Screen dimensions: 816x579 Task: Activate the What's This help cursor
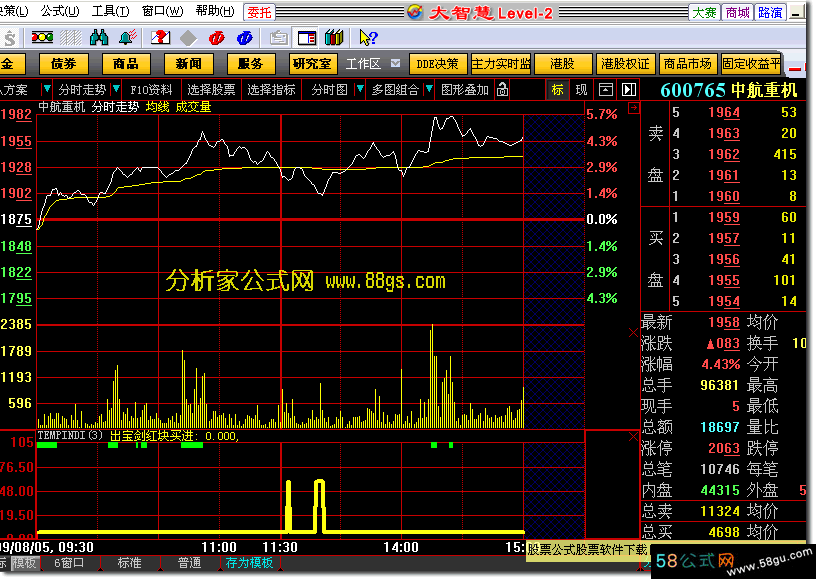click(x=368, y=37)
